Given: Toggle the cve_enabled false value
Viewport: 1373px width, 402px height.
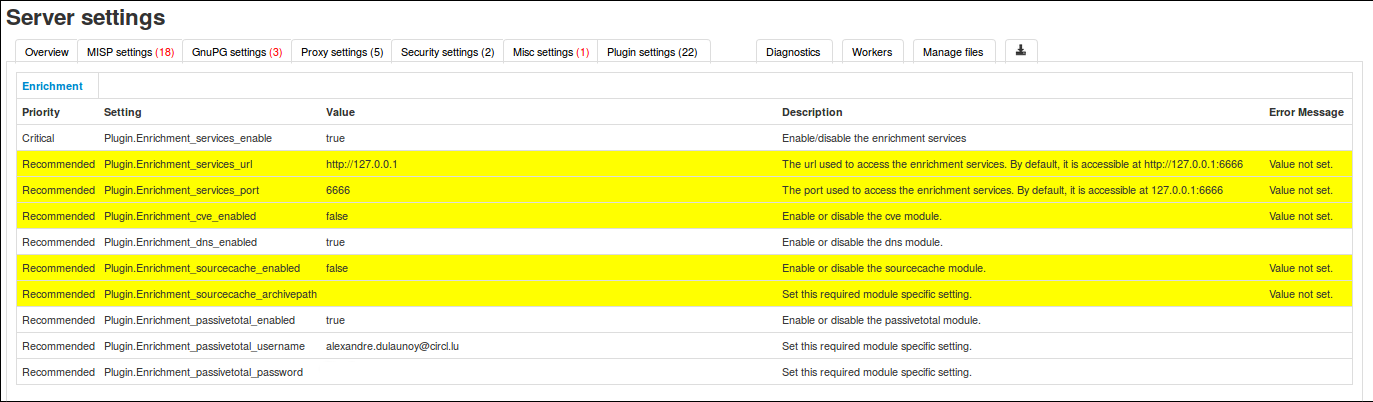Looking at the screenshot, I should pyautogui.click(x=338, y=216).
